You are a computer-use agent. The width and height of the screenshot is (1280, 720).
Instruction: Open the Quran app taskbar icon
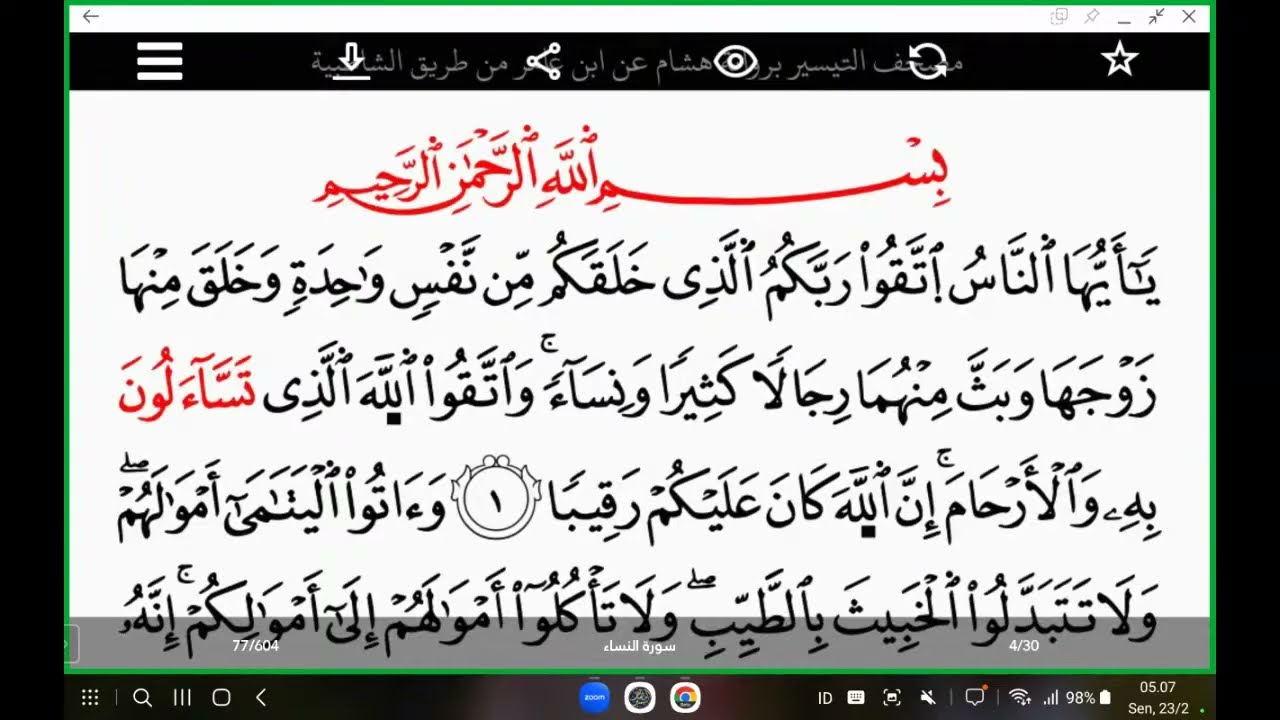click(x=640, y=697)
